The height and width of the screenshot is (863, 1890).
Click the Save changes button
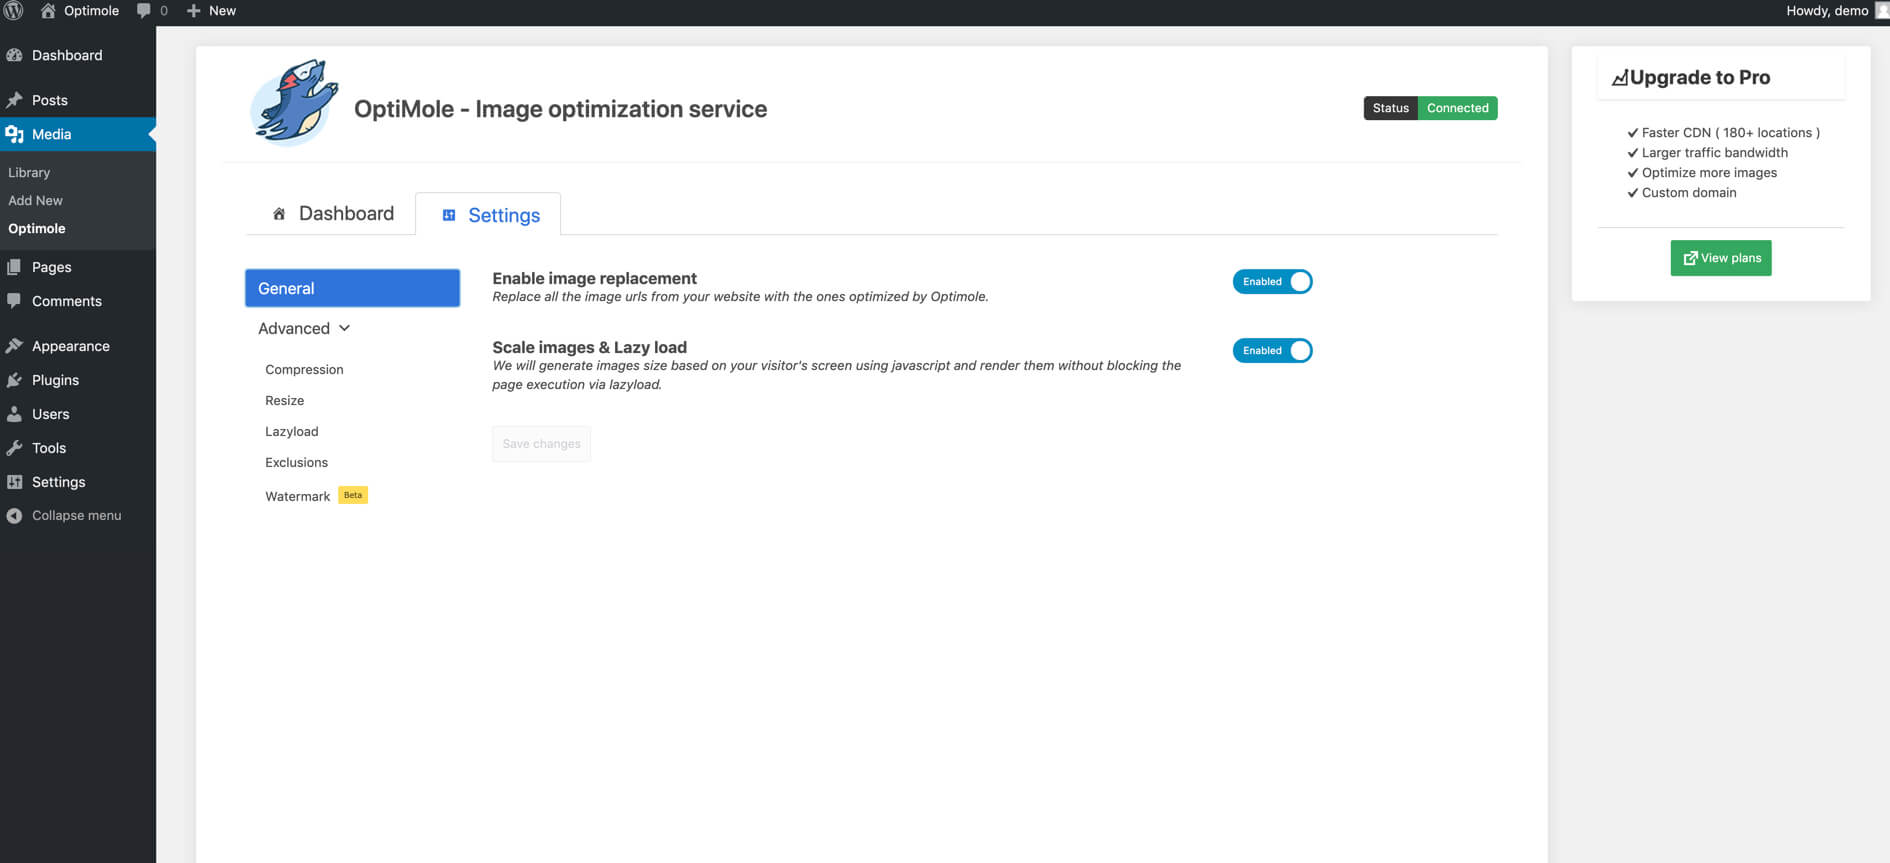[x=541, y=444]
